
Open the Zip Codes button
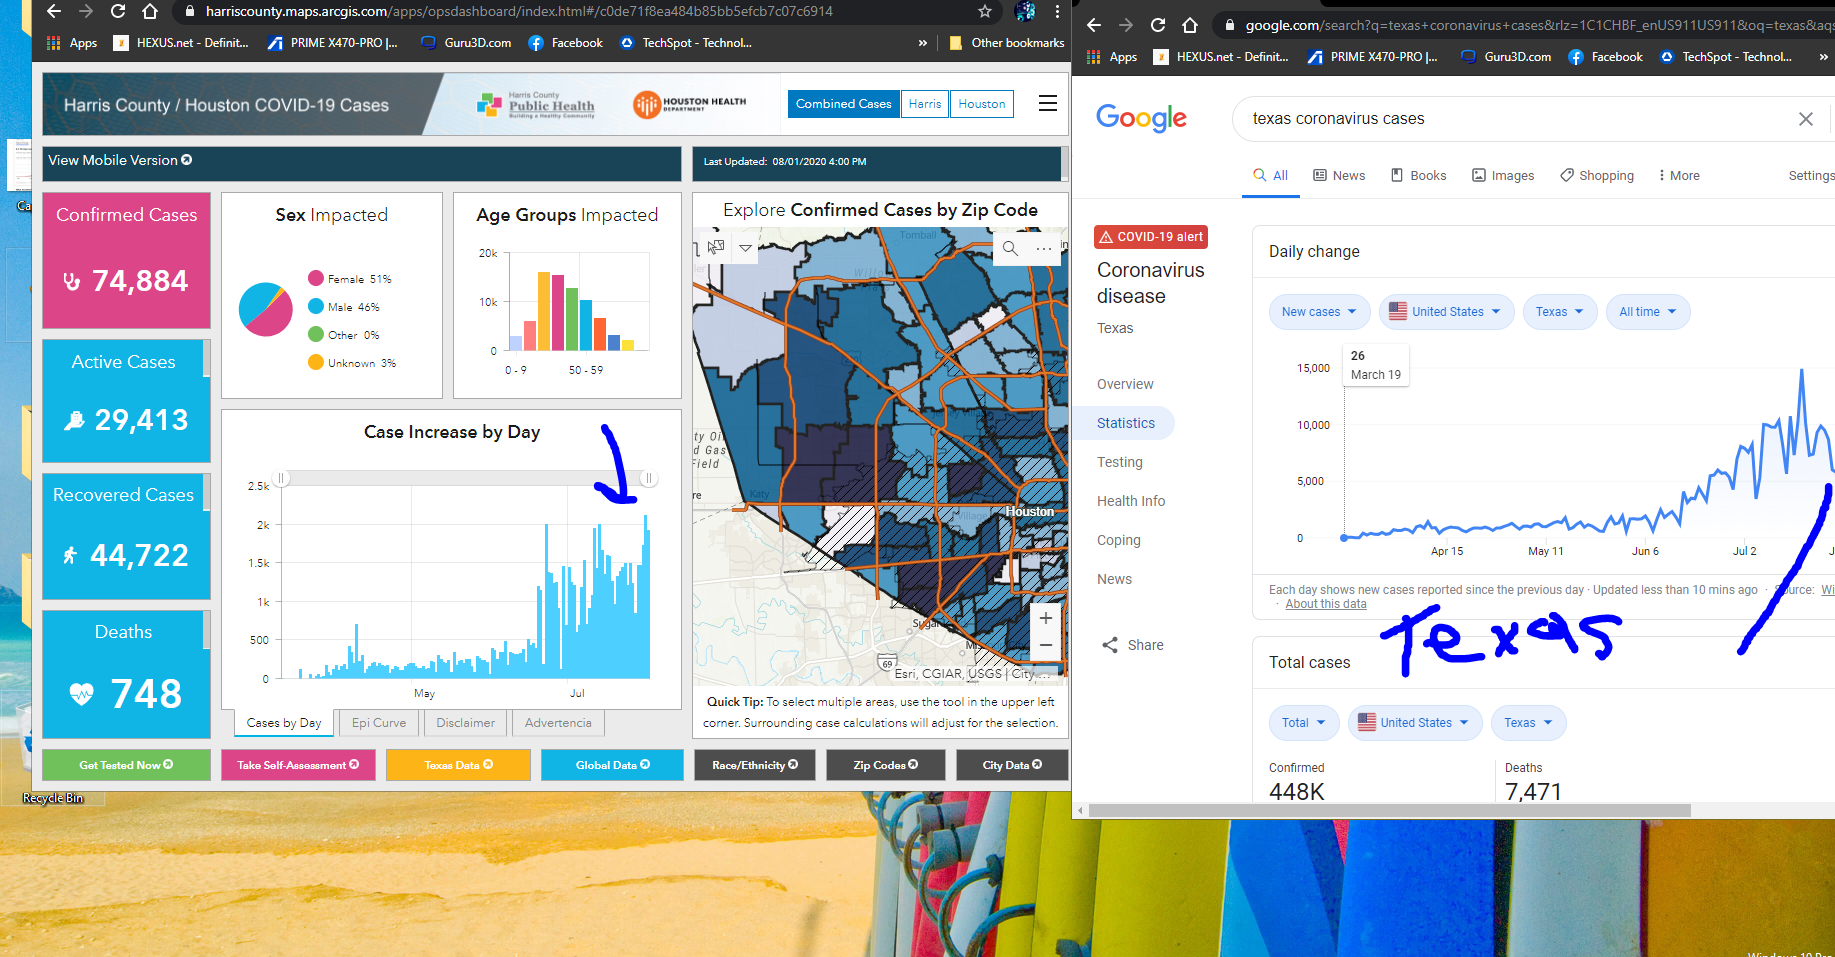click(x=885, y=765)
